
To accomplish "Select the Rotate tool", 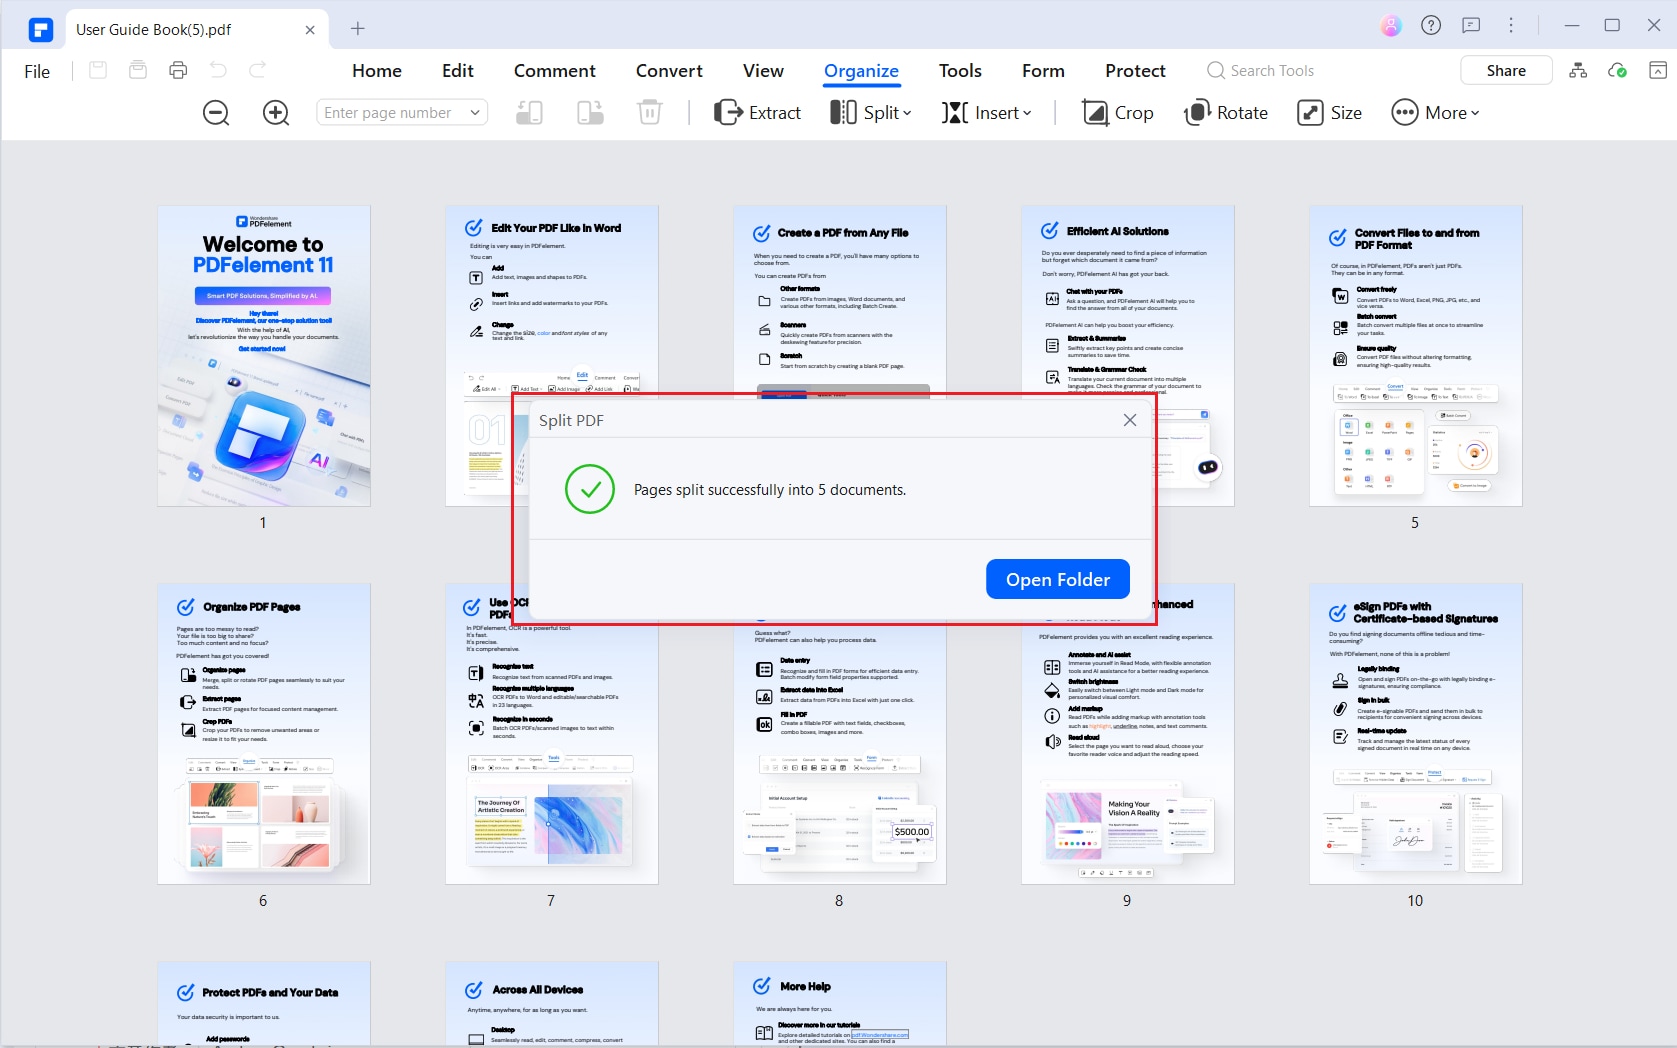I will [1226, 113].
